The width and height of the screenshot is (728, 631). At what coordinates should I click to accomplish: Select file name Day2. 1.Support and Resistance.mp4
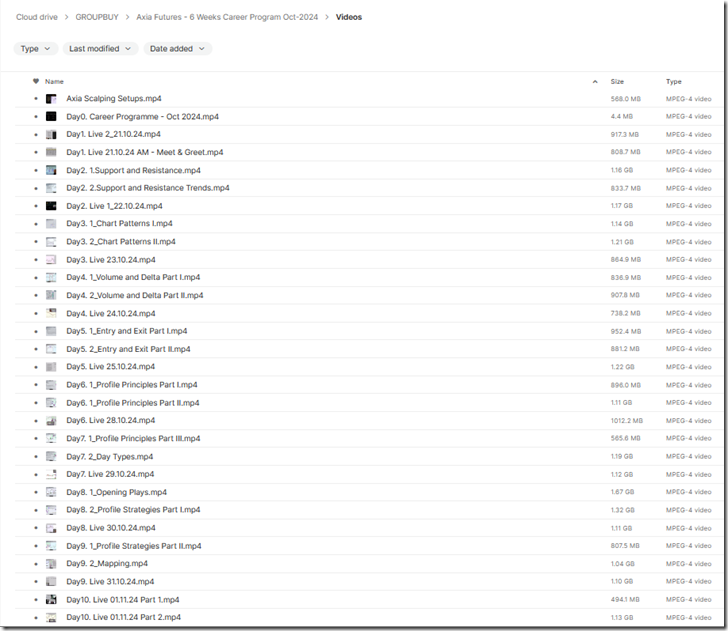[x=133, y=170]
